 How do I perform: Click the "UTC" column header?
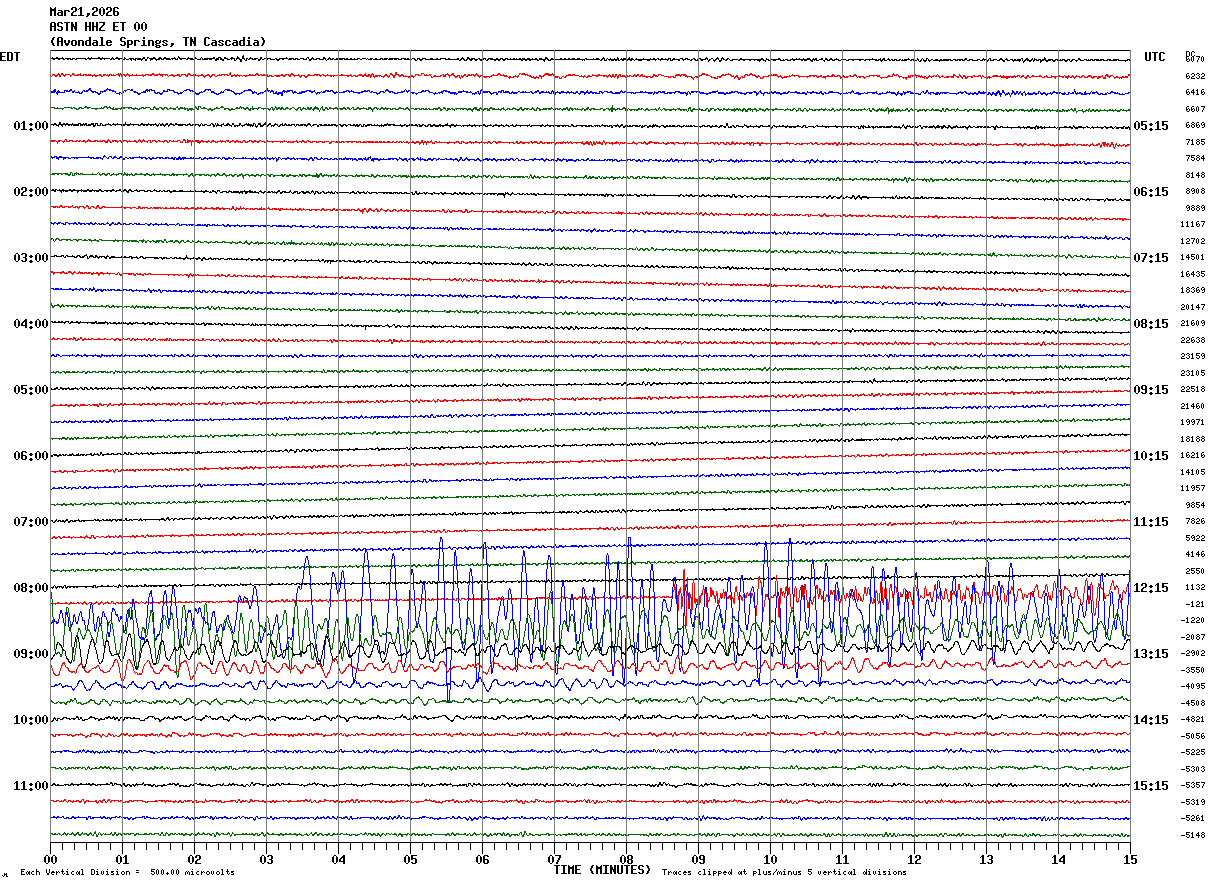(x=1155, y=57)
